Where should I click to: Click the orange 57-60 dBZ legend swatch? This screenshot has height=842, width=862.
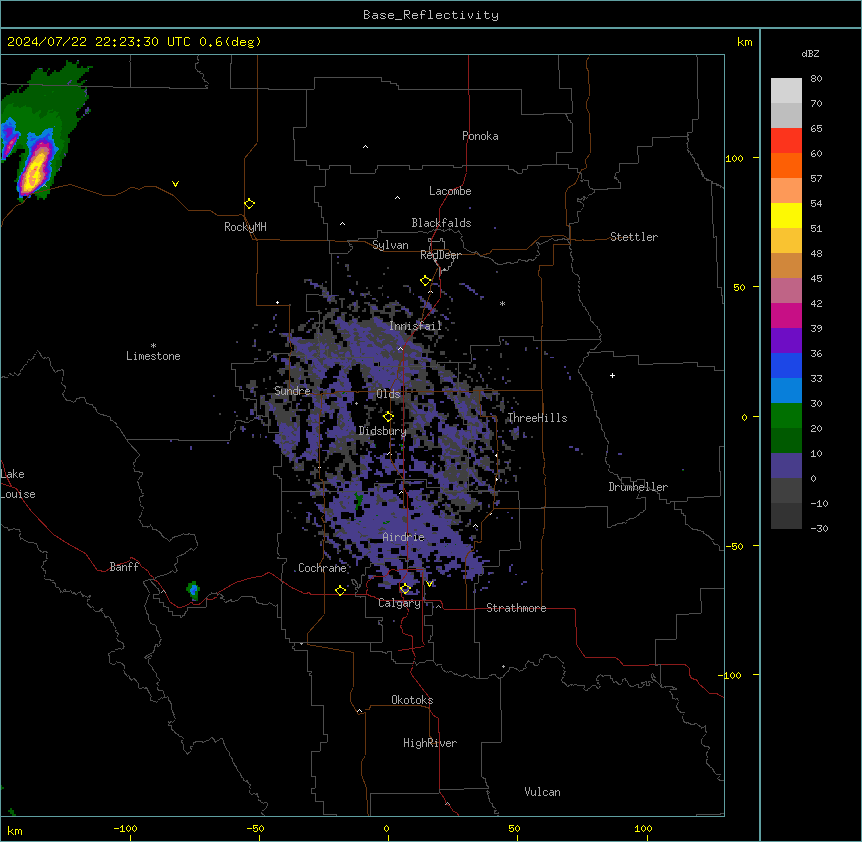pos(786,165)
